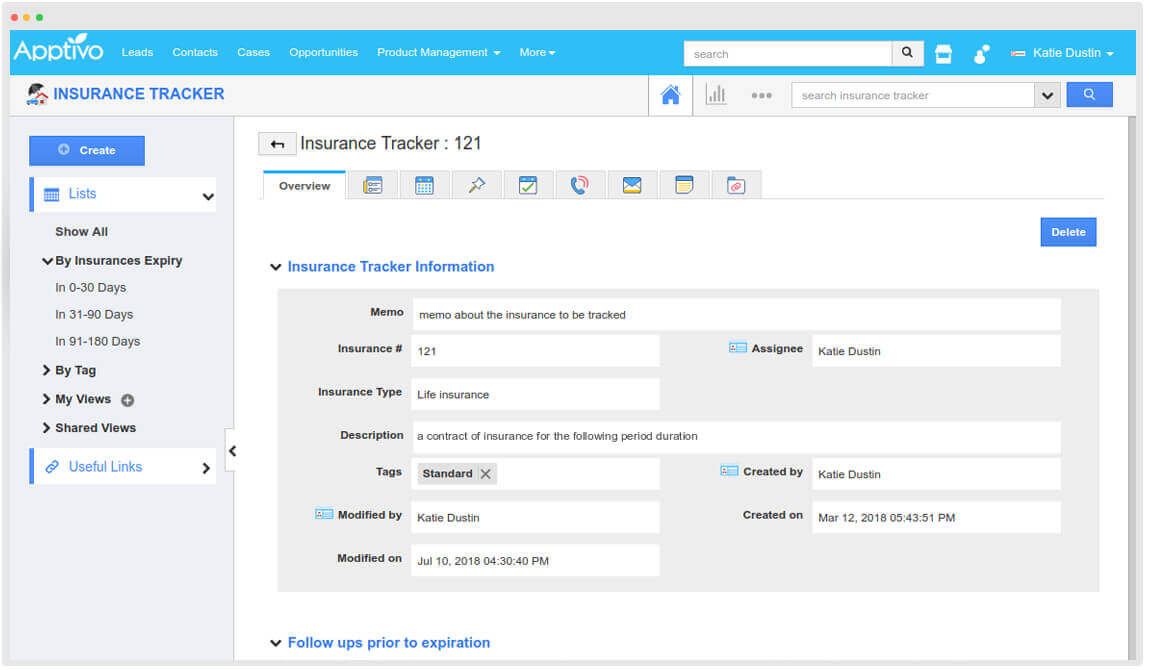
Task: Open the notes tab icon
Action: 684,186
